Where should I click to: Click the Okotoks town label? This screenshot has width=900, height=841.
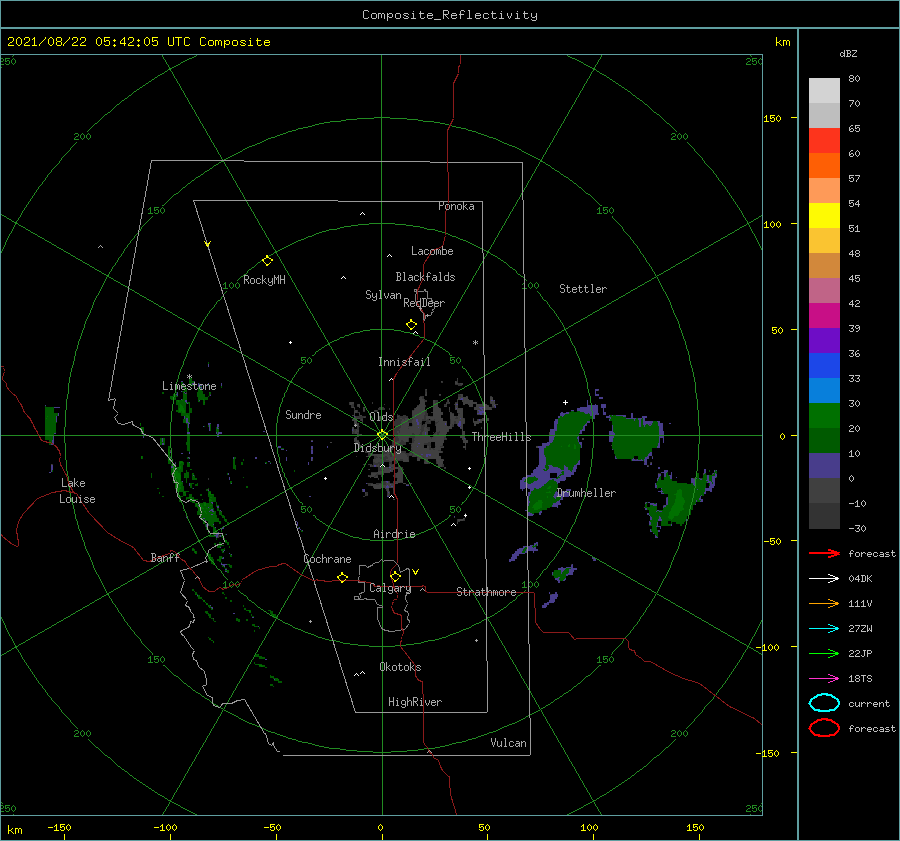click(x=401, y=667)
